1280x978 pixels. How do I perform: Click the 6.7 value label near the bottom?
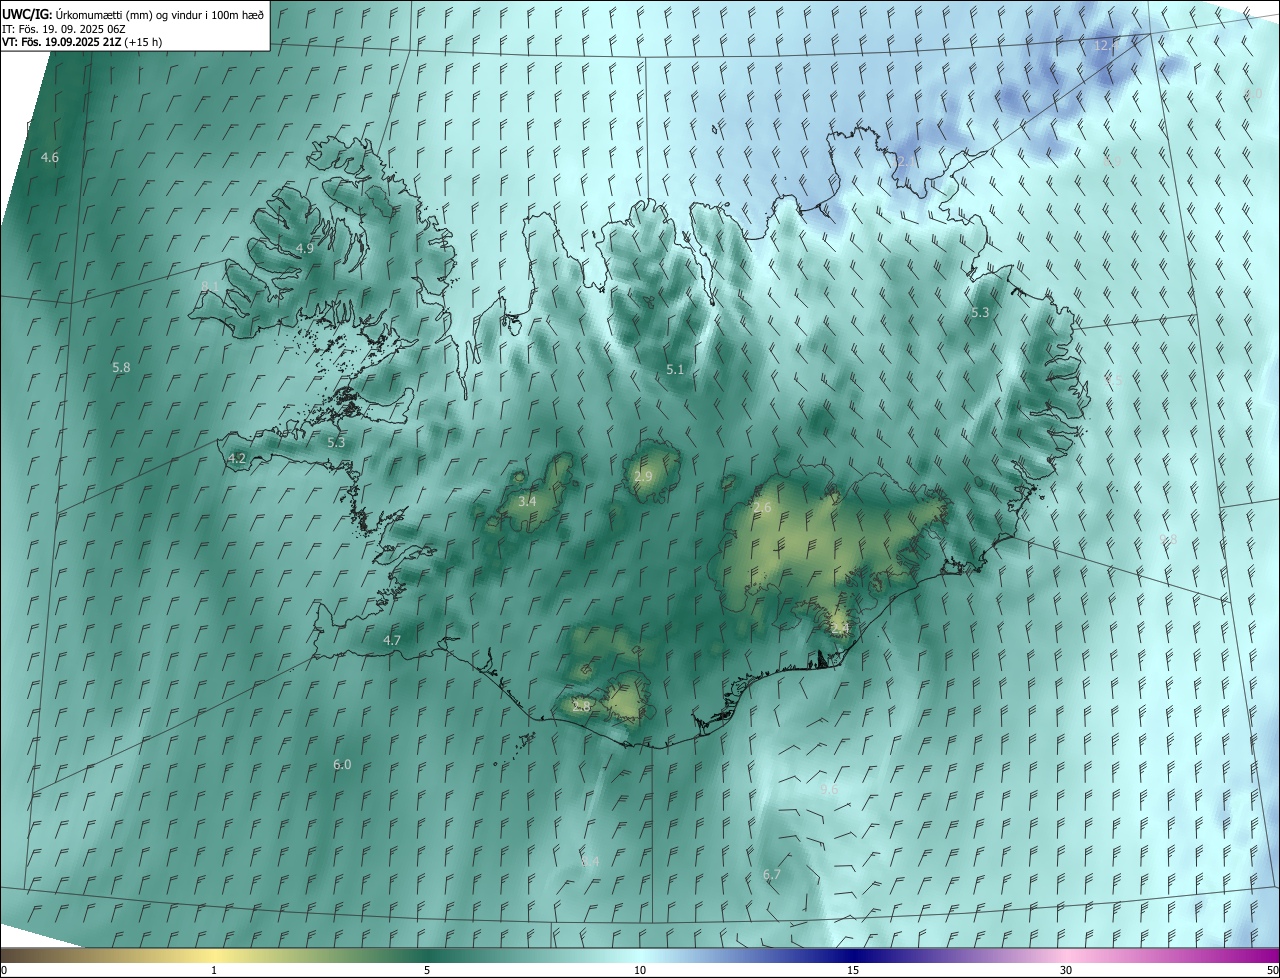click(x=772, y=874)
